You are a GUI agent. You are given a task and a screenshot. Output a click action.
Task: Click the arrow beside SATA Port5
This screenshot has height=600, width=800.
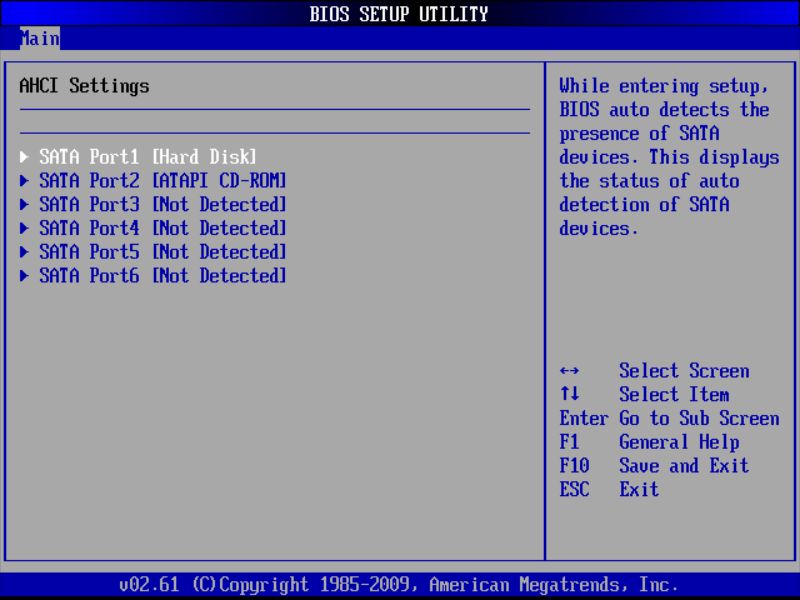pos(24,252)
